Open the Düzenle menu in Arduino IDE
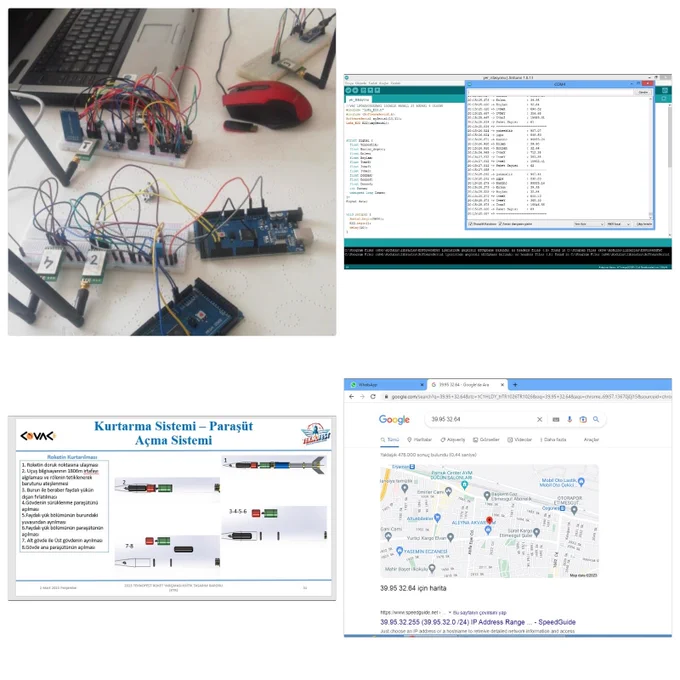This screenshot has width=680, height=680. tap(361, 83)
